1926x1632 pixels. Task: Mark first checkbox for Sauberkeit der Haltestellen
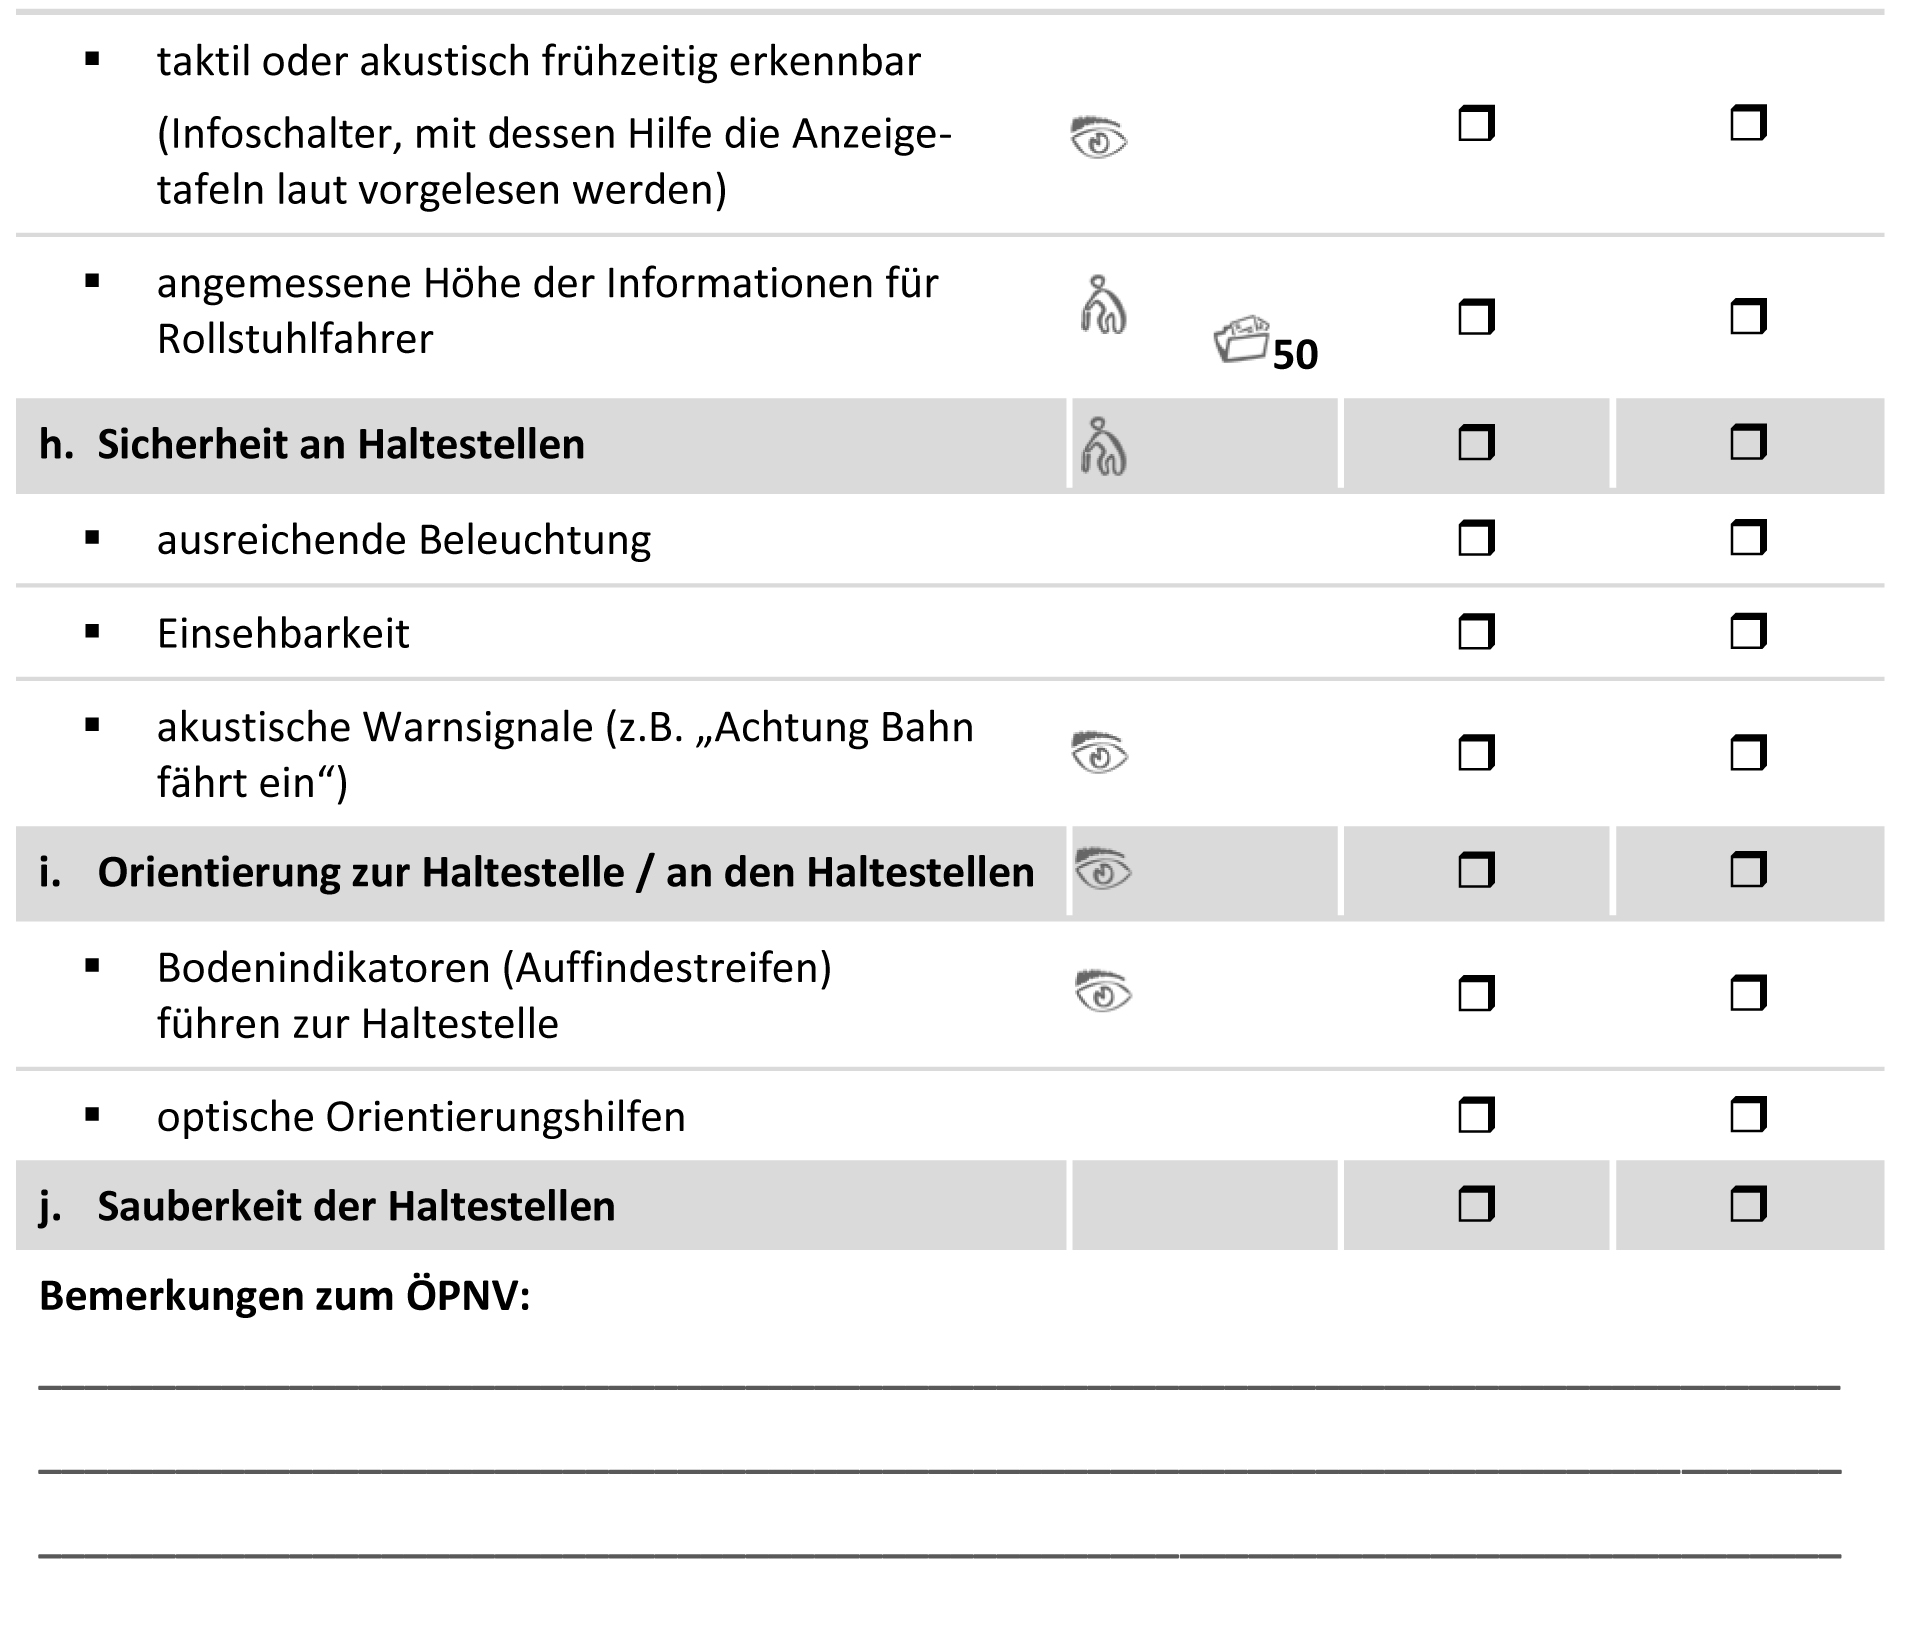coord(1476,1205)
